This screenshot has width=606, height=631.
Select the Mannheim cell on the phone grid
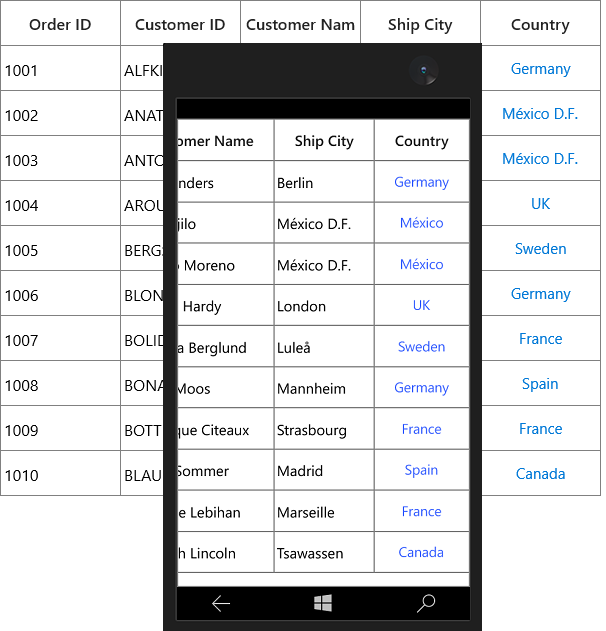tap(324, 388)
